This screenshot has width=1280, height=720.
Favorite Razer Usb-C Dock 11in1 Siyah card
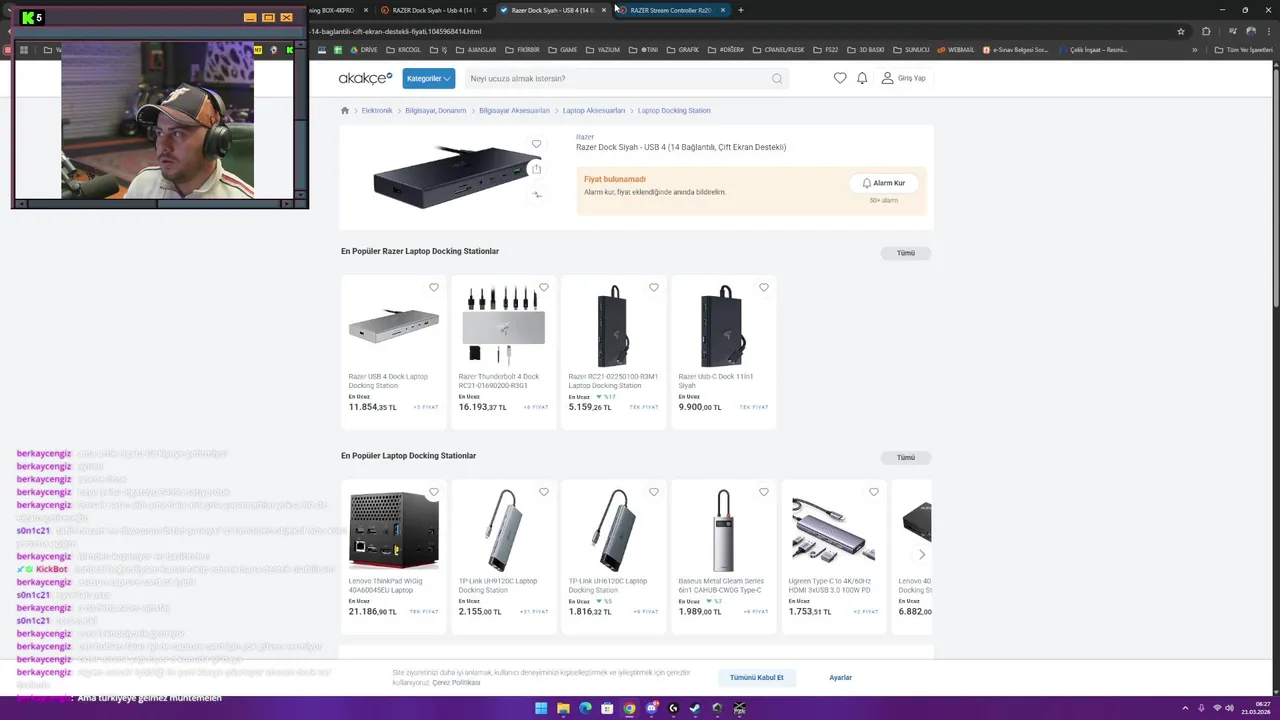click(764, 288)
